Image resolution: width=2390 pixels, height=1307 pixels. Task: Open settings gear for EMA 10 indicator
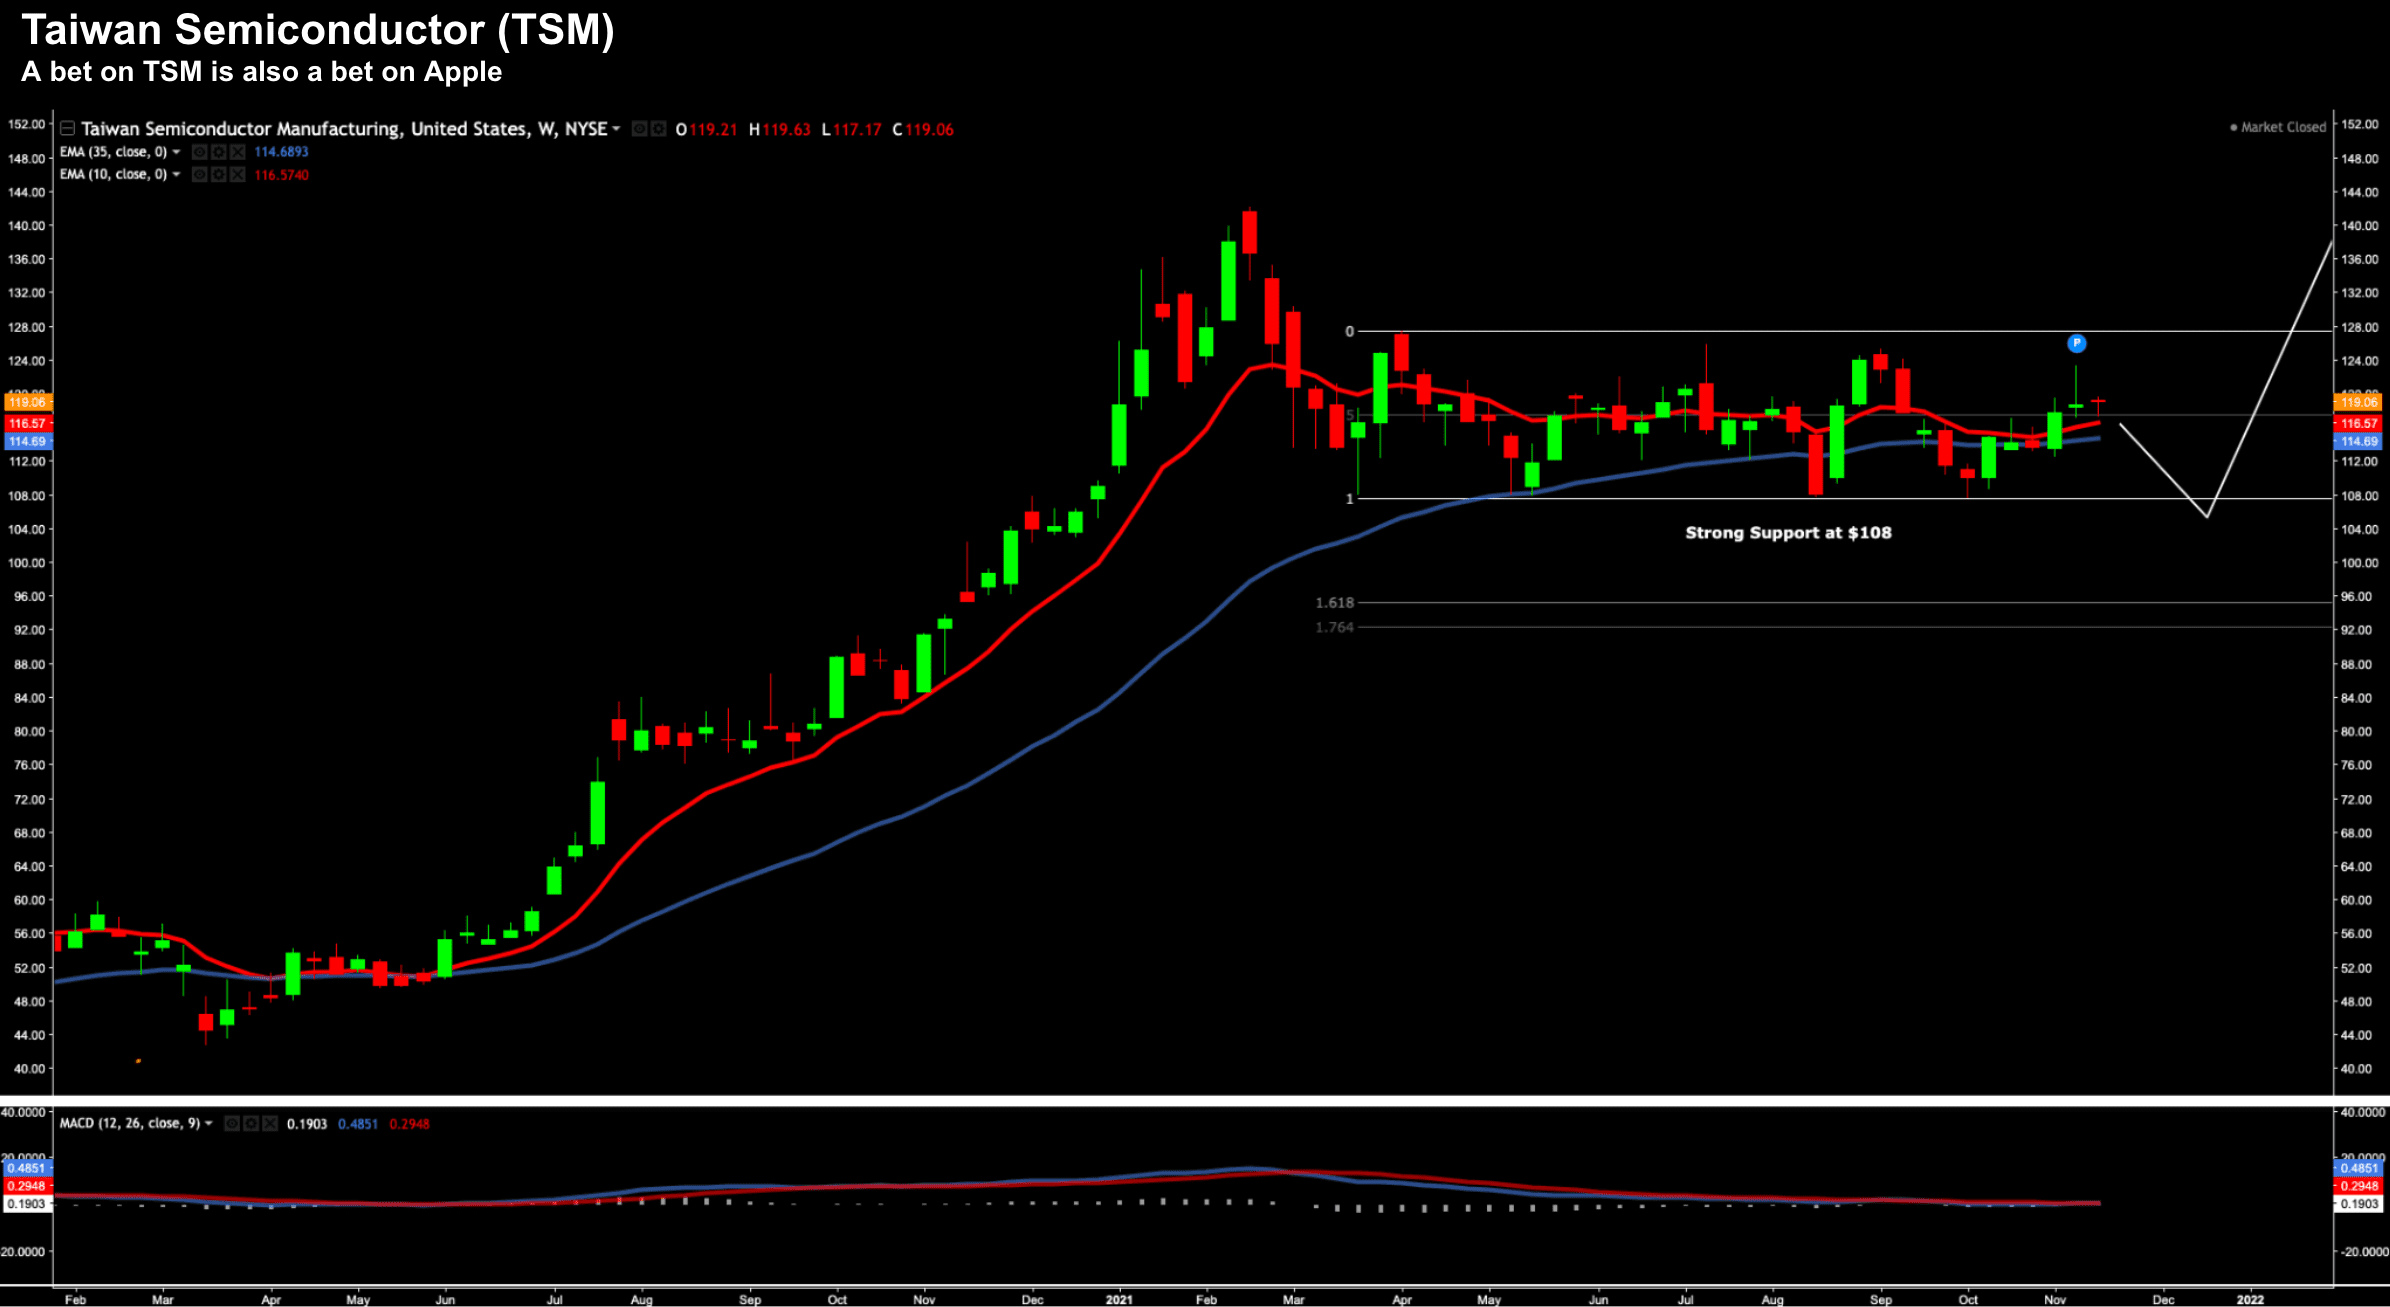[x=218, y=175]
